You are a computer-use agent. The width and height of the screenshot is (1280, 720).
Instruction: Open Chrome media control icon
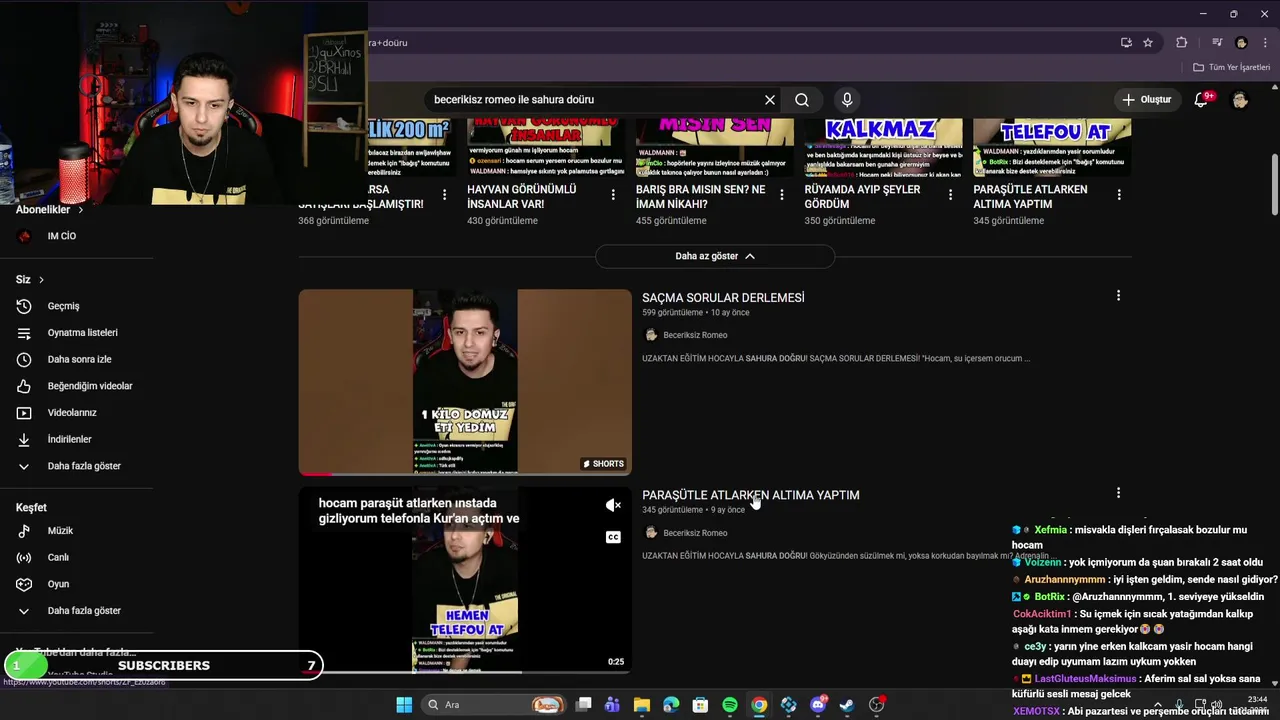(x=1217, y=43)
